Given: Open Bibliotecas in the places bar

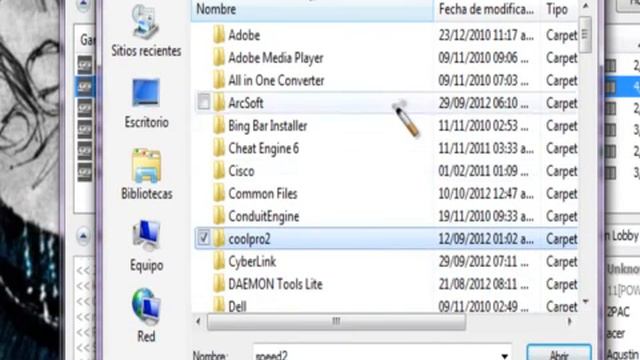Looking at the screenshot, I should click(146, 174).
